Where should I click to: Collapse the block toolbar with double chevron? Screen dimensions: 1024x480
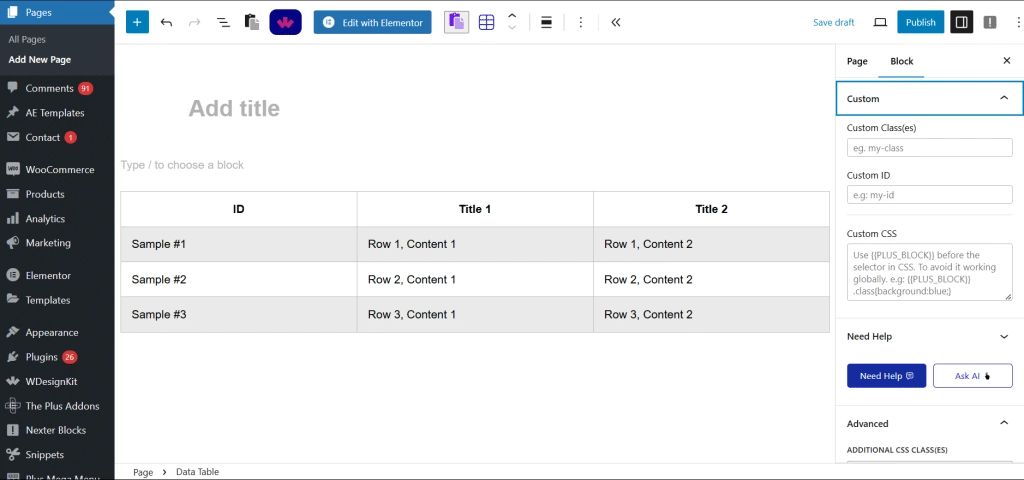tap(615, 22)
